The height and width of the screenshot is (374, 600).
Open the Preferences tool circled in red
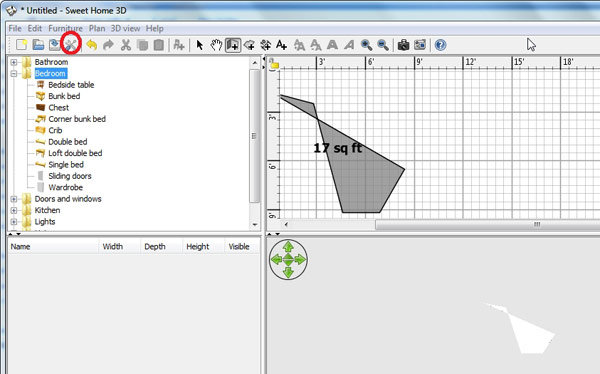point(71,45)
